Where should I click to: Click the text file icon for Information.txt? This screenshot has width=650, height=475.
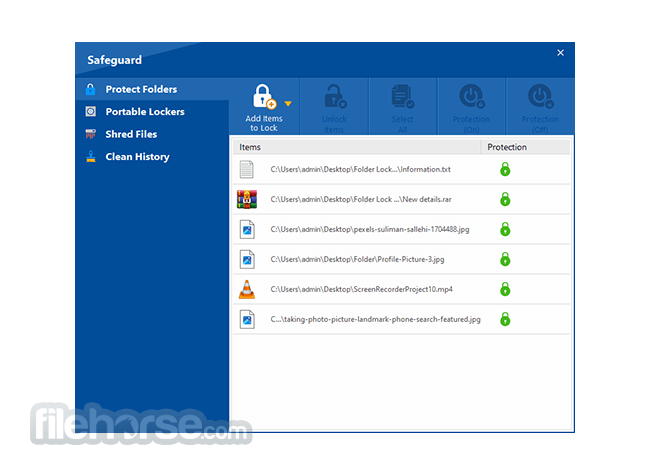click(x=247, y=170)
